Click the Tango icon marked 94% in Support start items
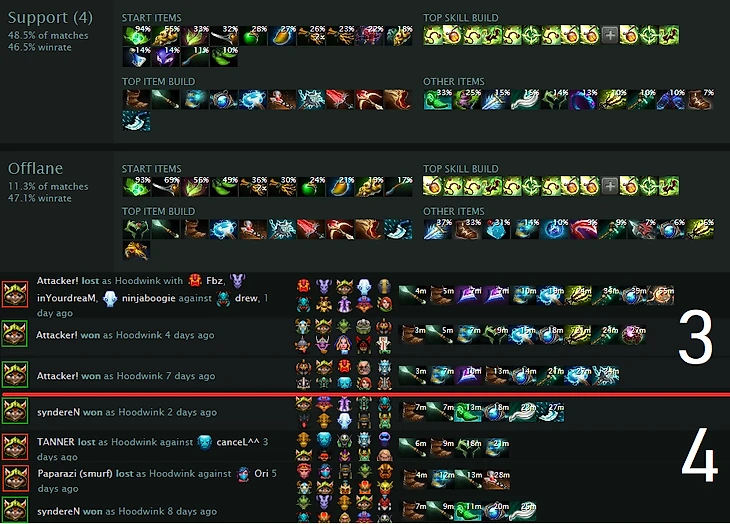The height and width of the screenshot is (524, 730). click(136, 35)
